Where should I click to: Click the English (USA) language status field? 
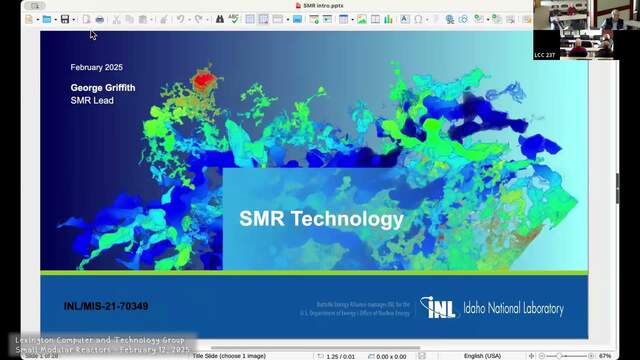(482, 356)
